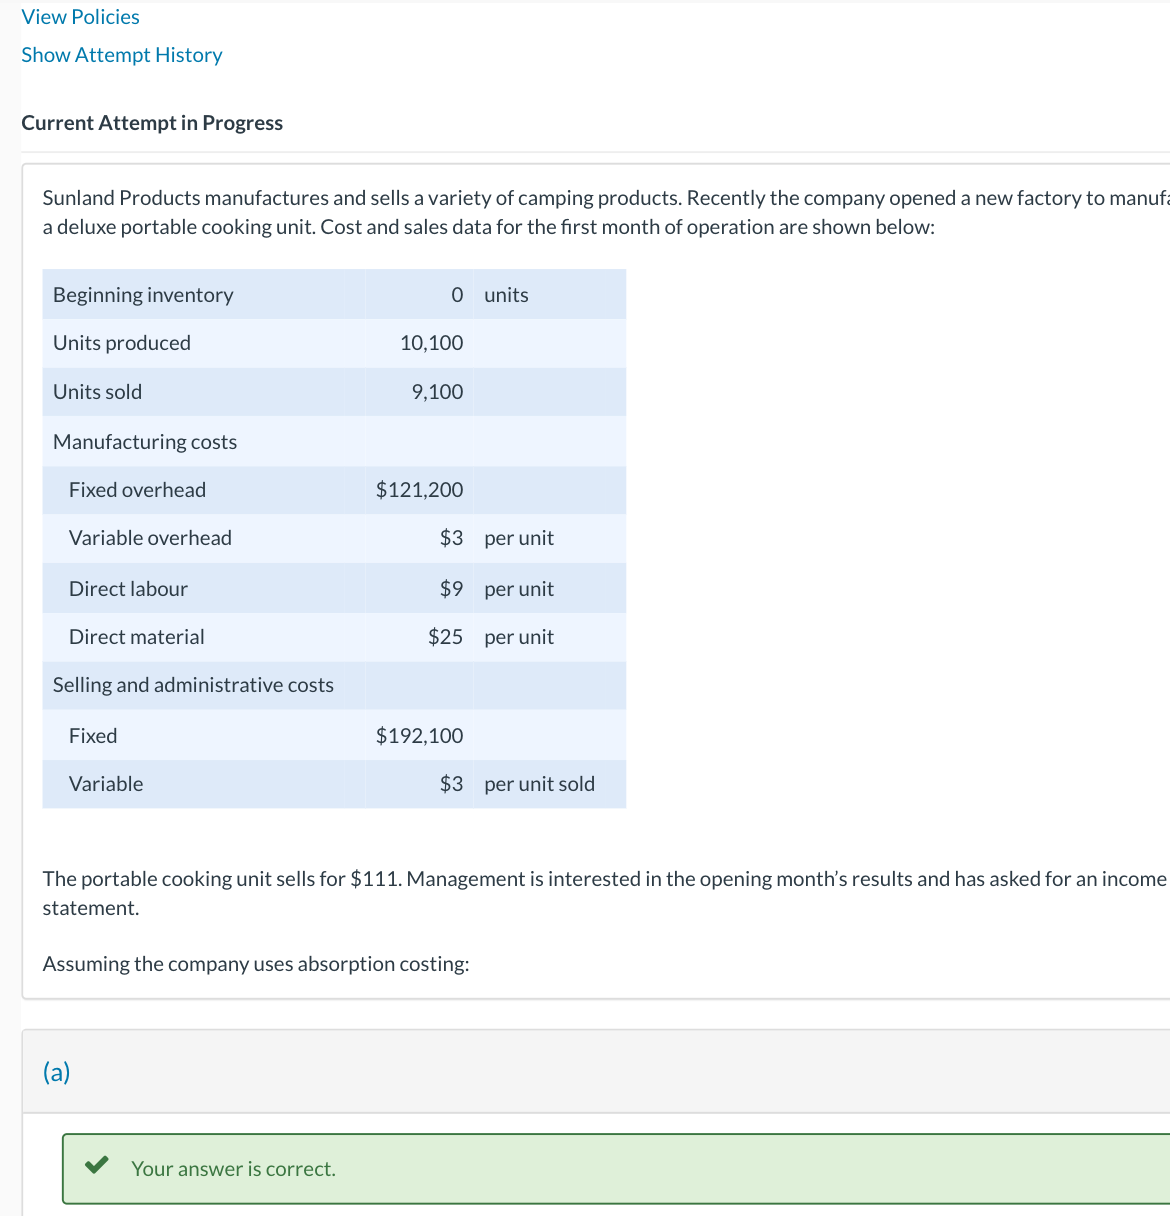Click the Units produced value 10,100

(431, 342)
